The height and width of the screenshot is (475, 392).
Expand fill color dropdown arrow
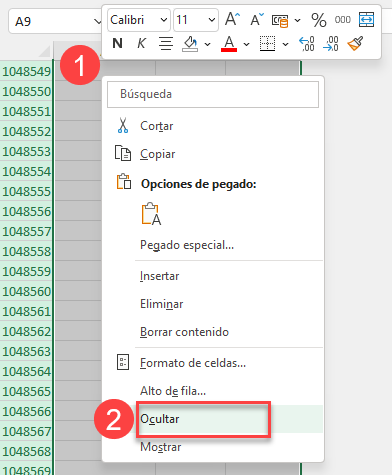(x=207, y=44)
